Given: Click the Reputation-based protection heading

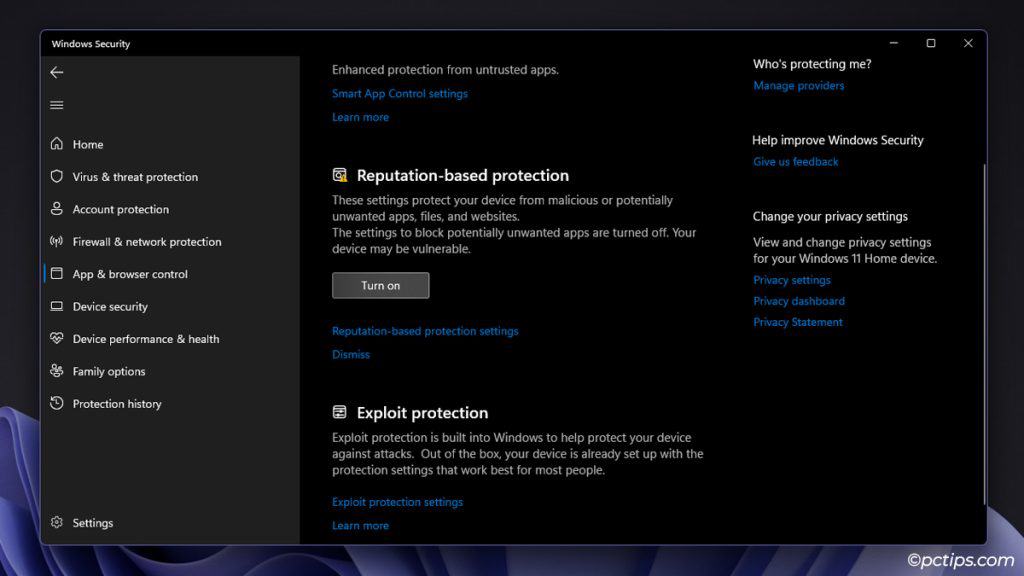Looking at the screenshot, I should [x=462, y=175].
